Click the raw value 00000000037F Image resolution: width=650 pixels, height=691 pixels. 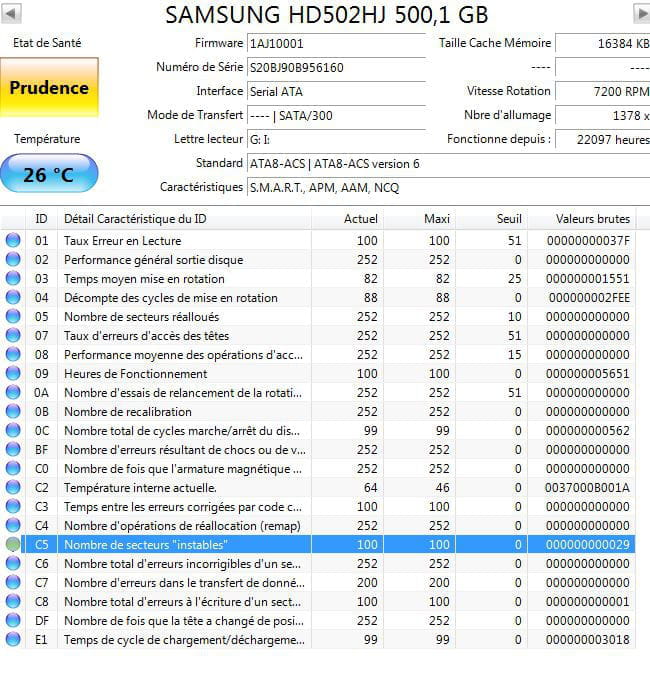click(x=588, y=241)
